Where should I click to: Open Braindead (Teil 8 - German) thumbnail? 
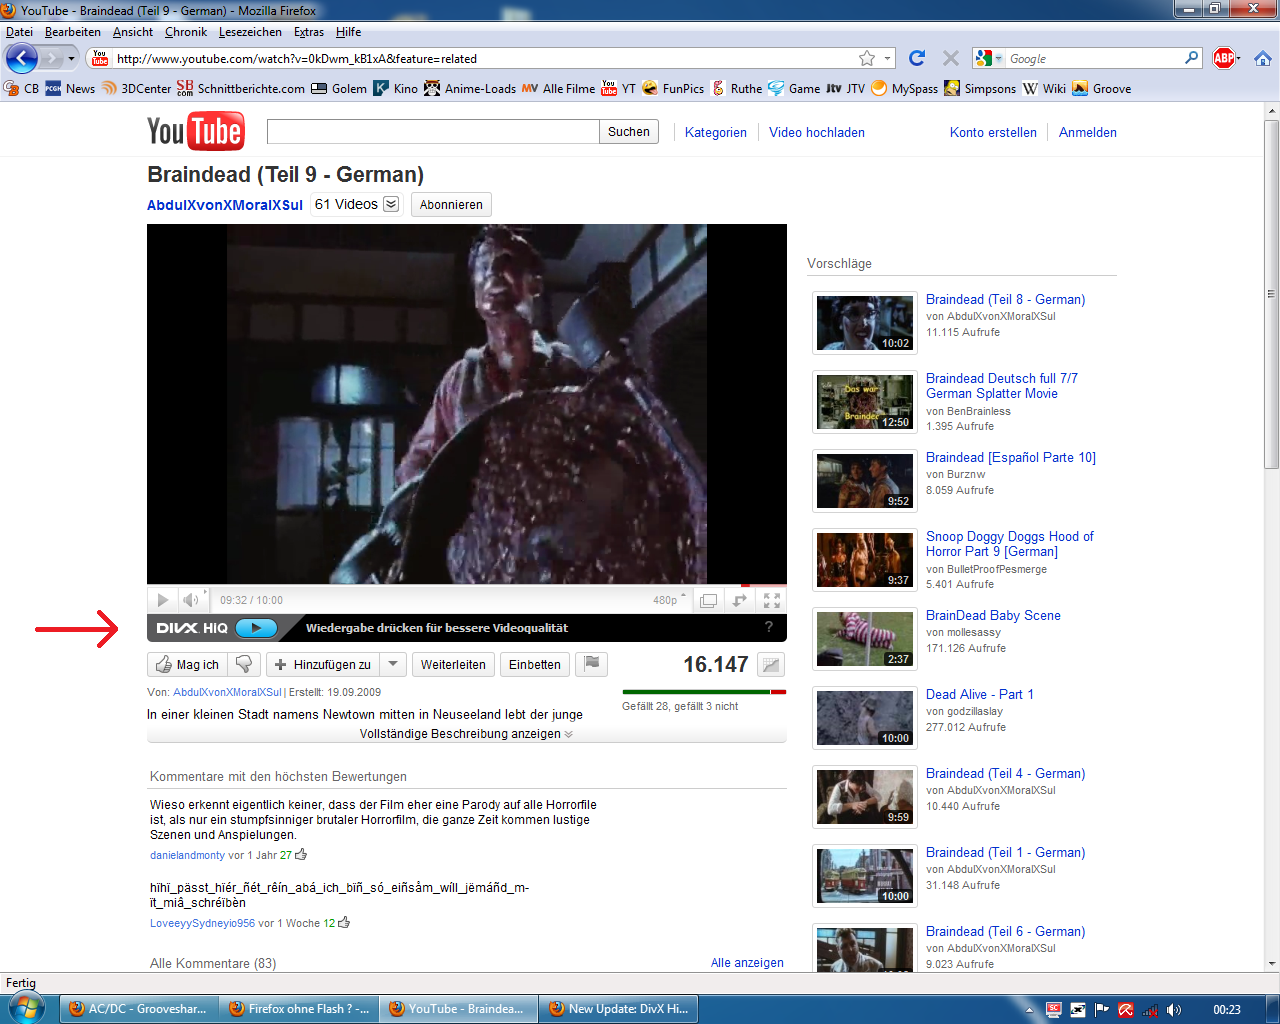[865, 323]
